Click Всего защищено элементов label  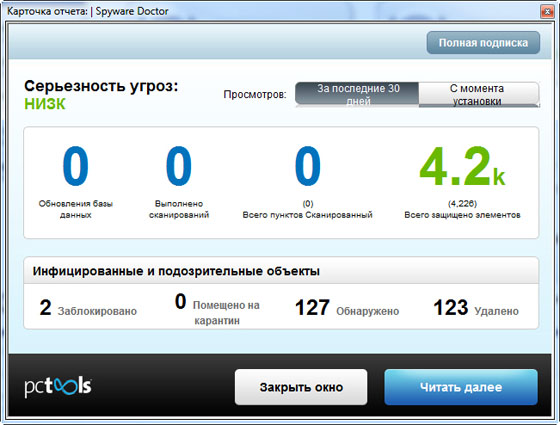point(462,215)
